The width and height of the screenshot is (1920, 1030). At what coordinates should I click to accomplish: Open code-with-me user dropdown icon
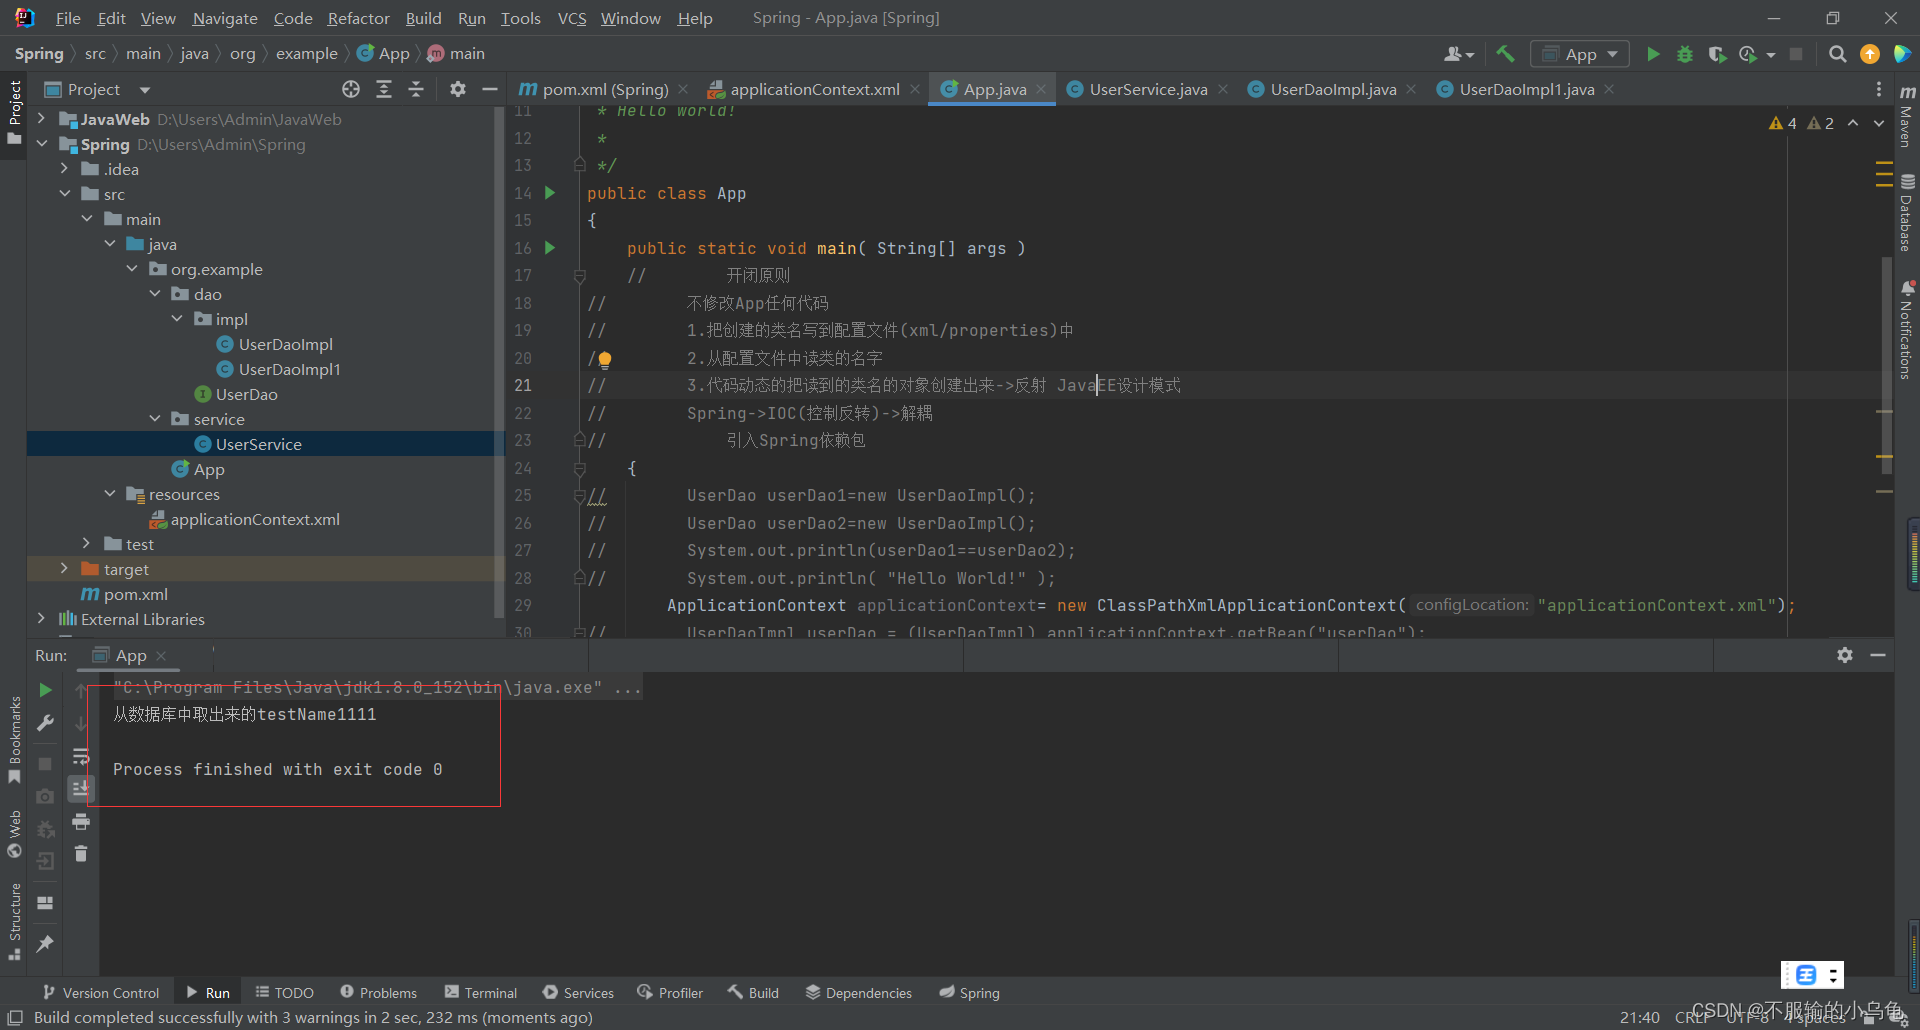[1459, 54]
